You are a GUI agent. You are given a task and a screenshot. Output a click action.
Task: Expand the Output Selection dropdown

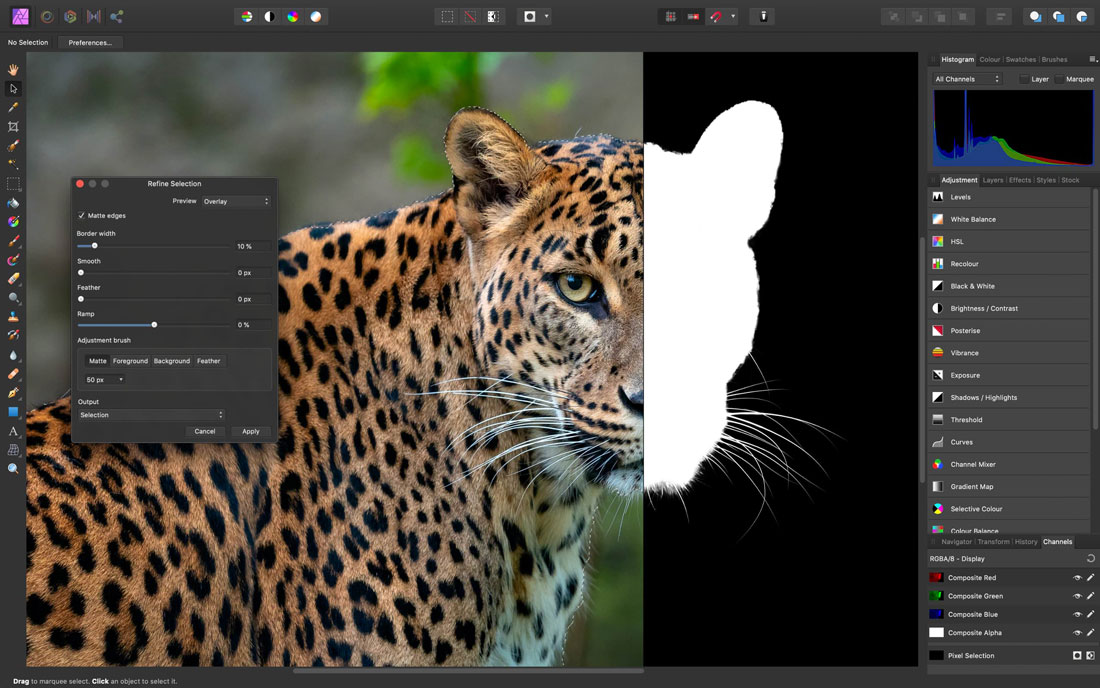tap(151, 415)
